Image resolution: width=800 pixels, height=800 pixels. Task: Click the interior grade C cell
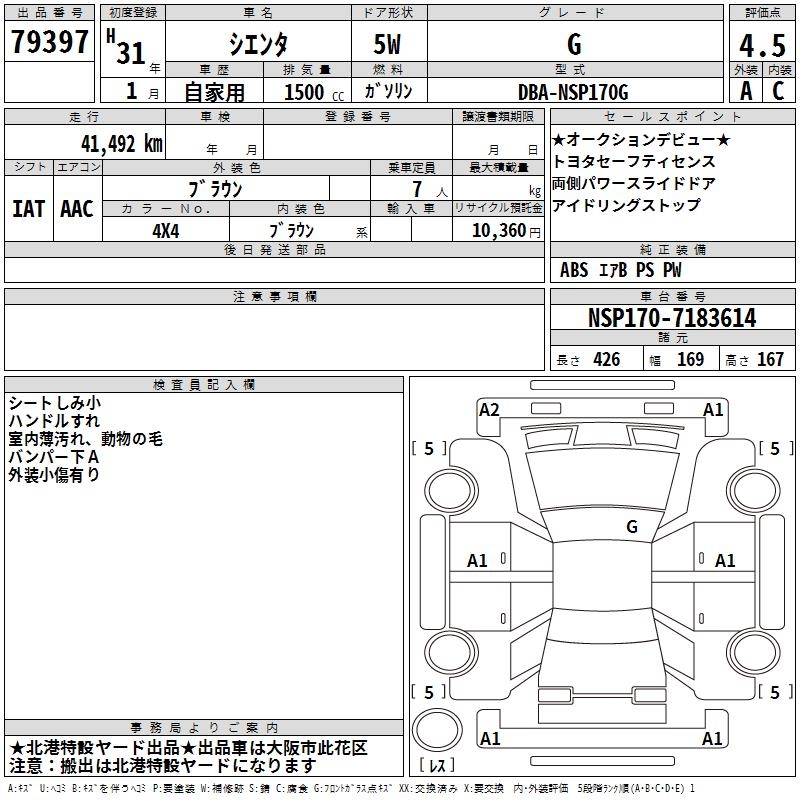(x=778, y=90)
